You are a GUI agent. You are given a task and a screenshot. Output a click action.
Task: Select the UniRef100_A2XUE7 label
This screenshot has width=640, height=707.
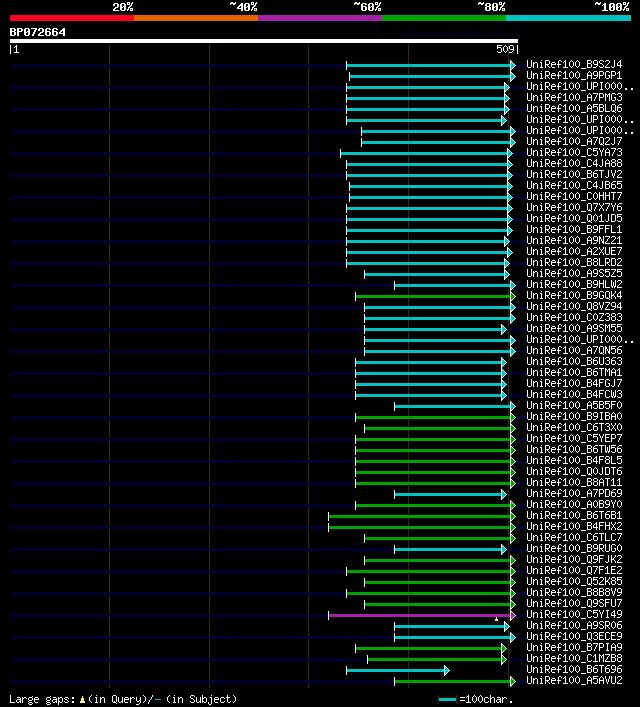click(574, 251)
